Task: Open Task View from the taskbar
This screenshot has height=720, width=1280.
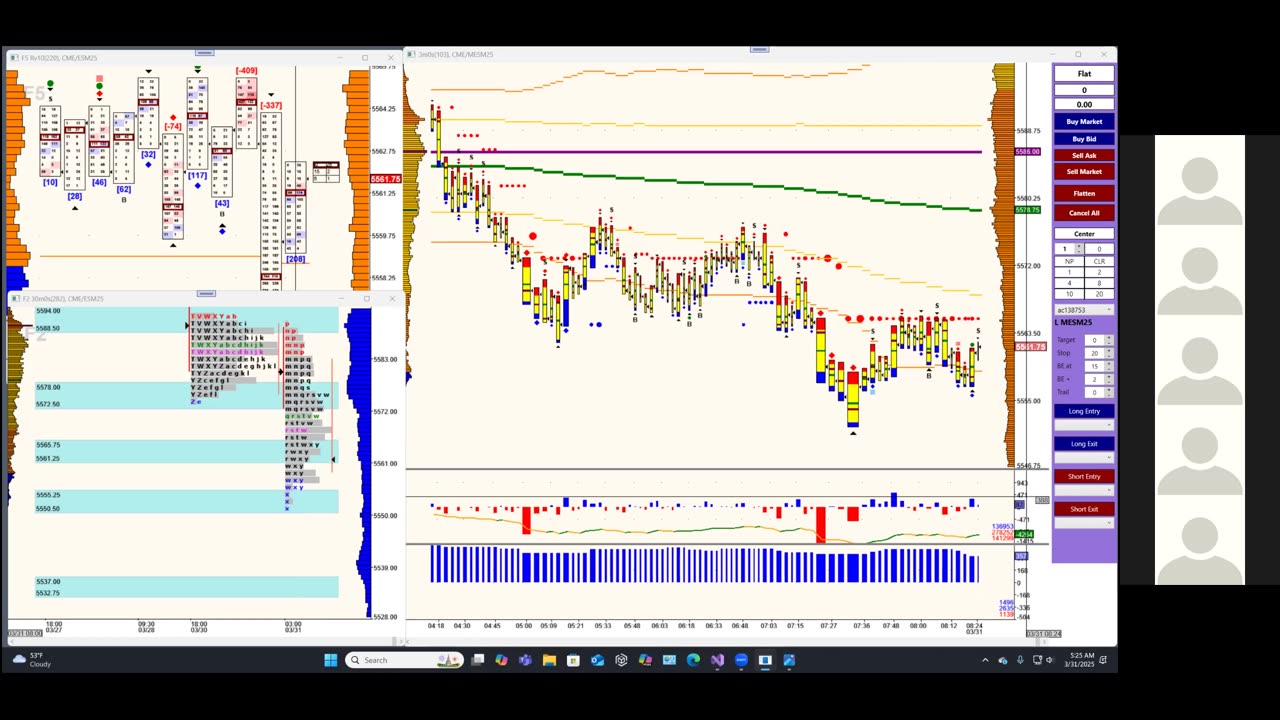Action: 478,660
